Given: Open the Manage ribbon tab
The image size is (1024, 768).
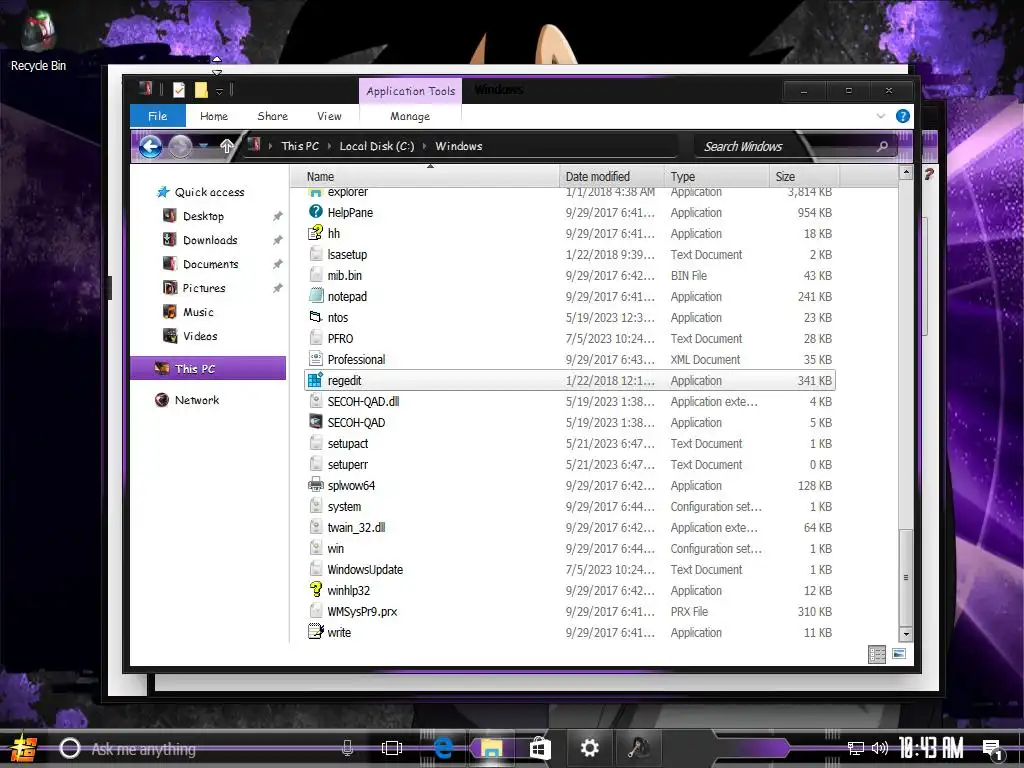Looking at the screenshot, I should (410, 116).
